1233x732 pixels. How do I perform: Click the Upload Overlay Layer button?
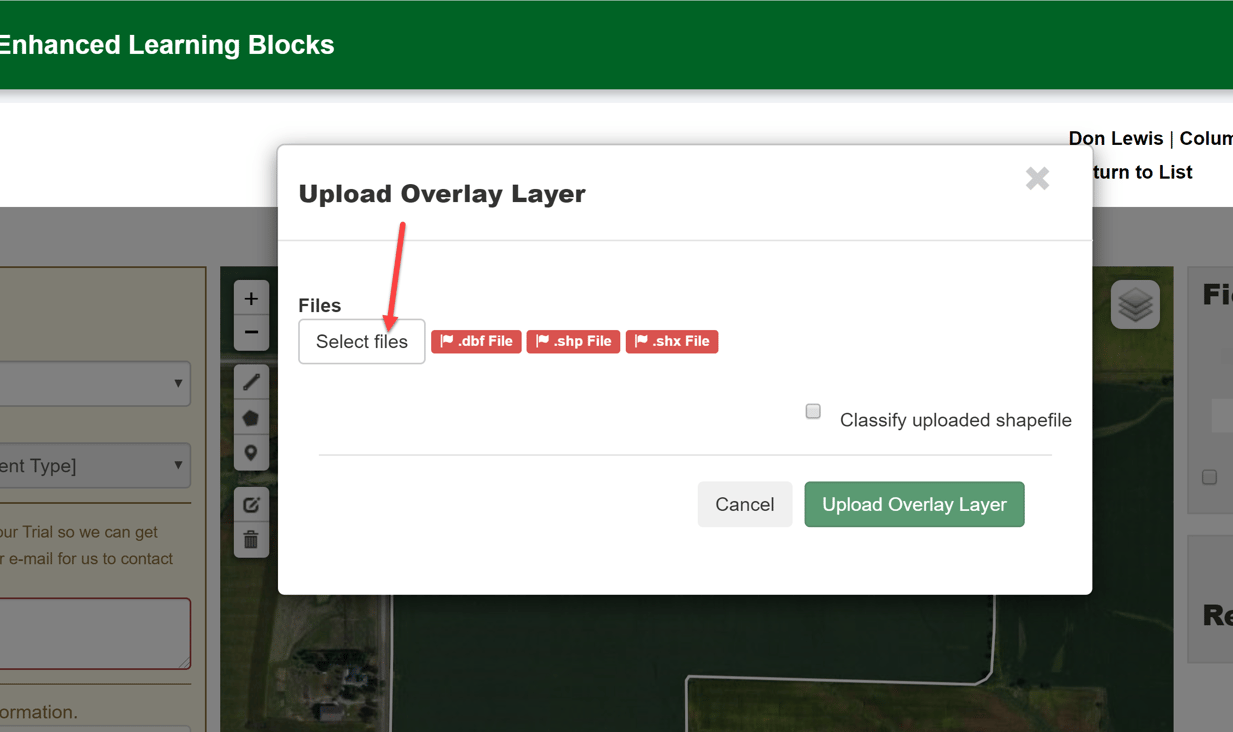click(913, 504)
